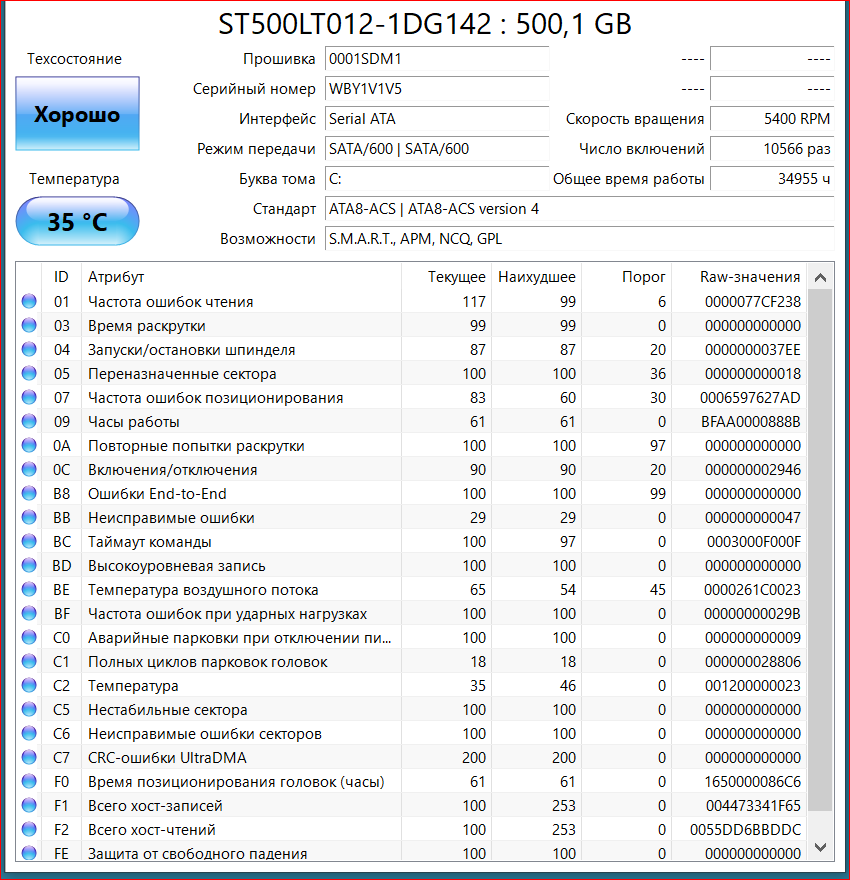This screenshot has width=850, height=880.
Task: Click status icon for Нестабильные сектора
Action: click(x=28, y=710)
